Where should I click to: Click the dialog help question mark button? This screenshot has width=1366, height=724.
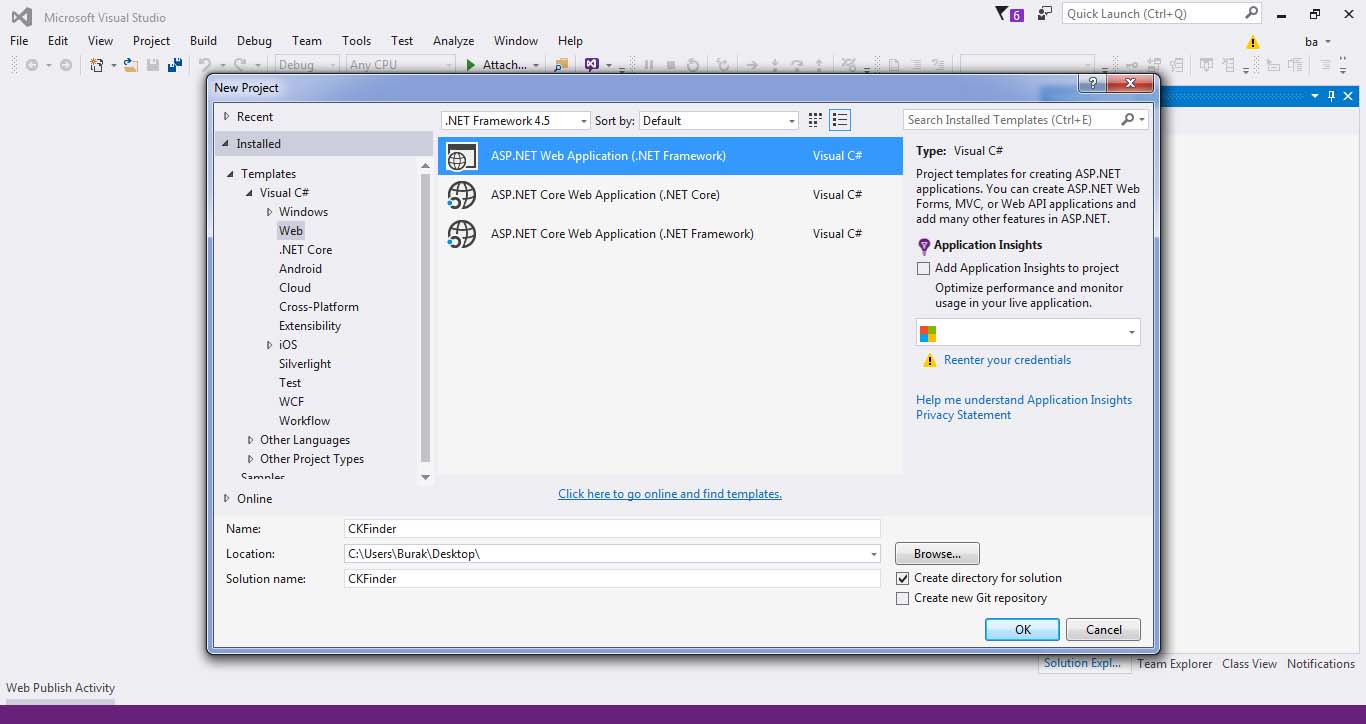click(1093, 83)
